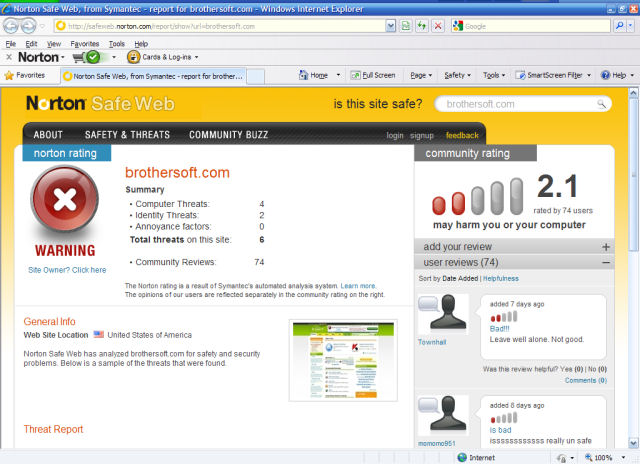This screenshot has width=640, height=464.
Task: Open the Favorites star panel
Action: 25,75
